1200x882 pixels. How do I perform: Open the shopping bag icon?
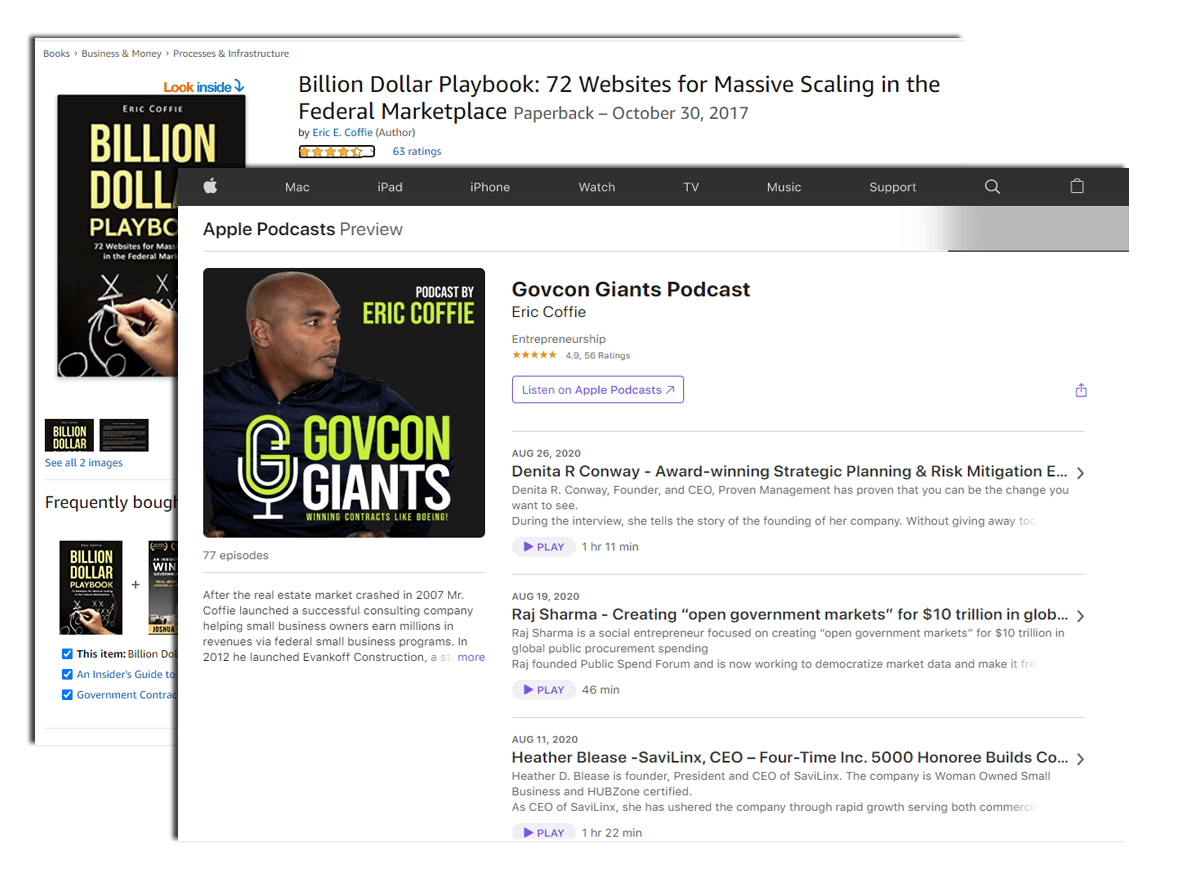[x=1077, y=186]
